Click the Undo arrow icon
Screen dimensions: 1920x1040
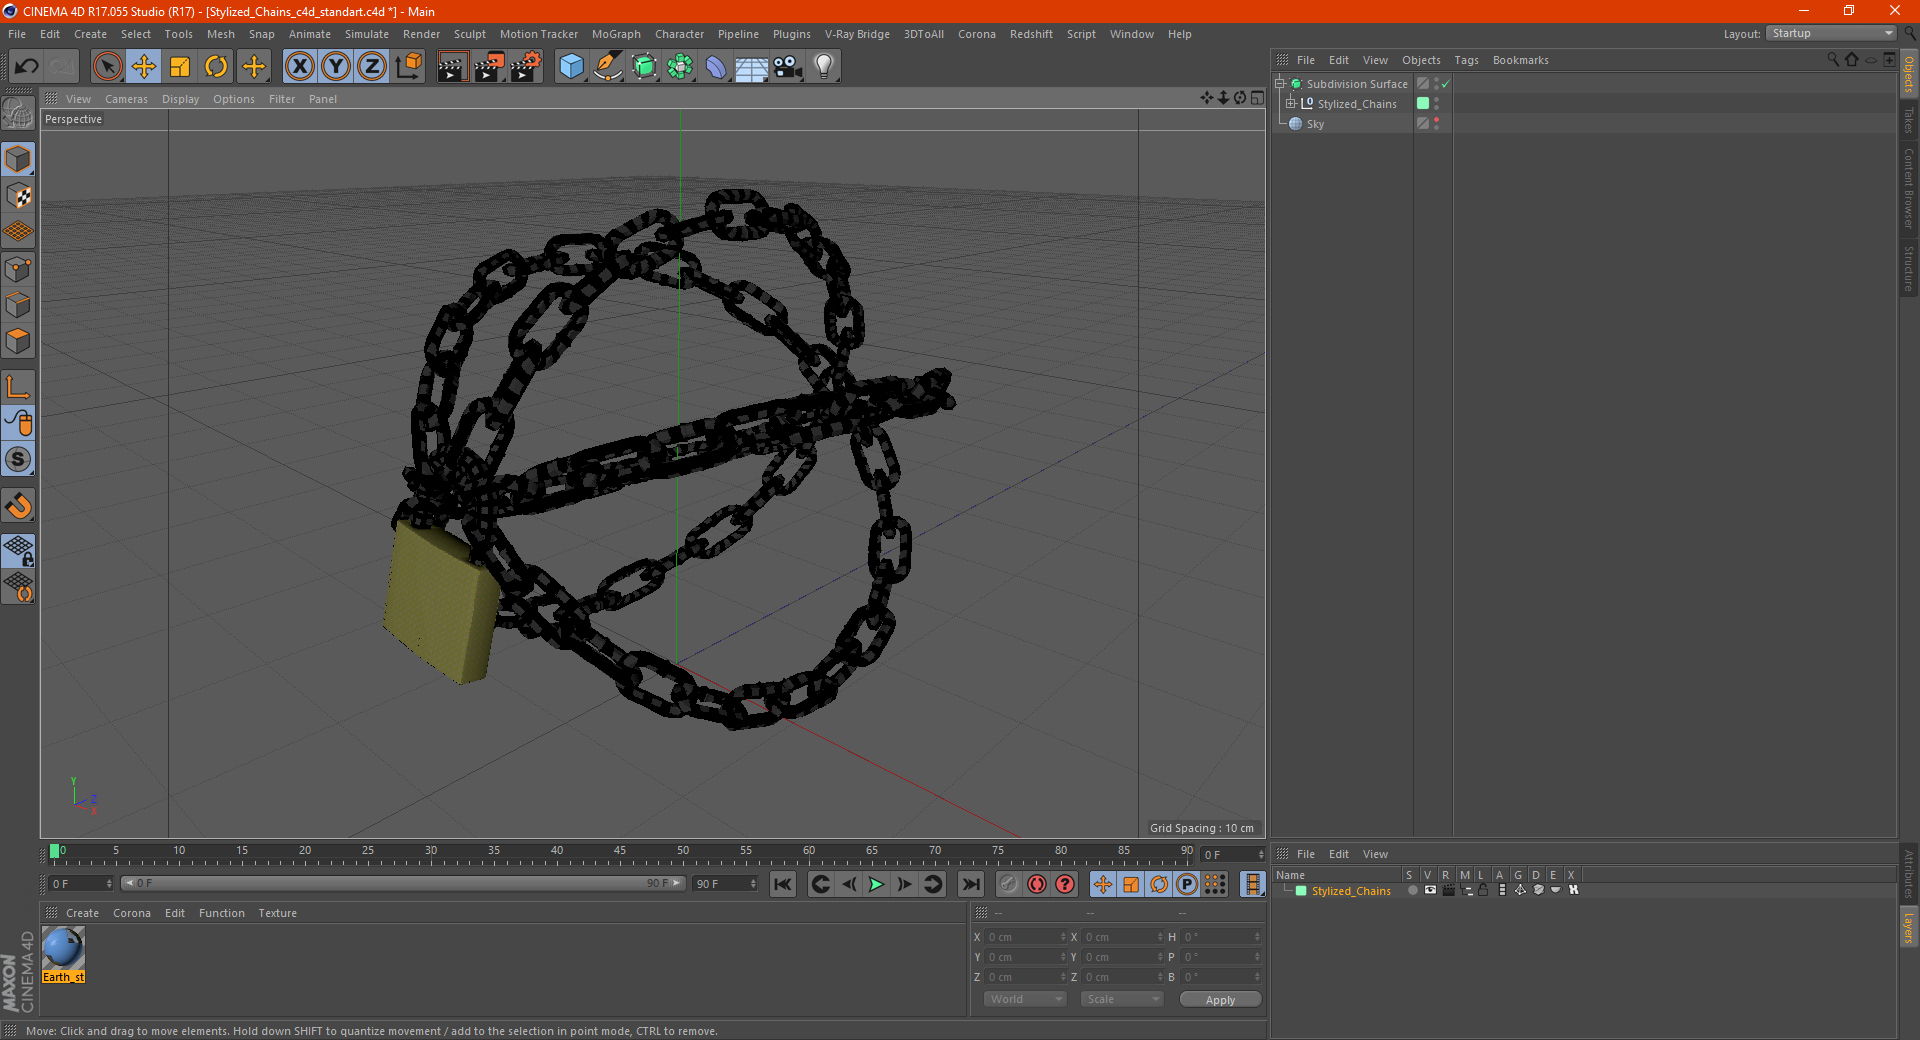tap(27, 67)
